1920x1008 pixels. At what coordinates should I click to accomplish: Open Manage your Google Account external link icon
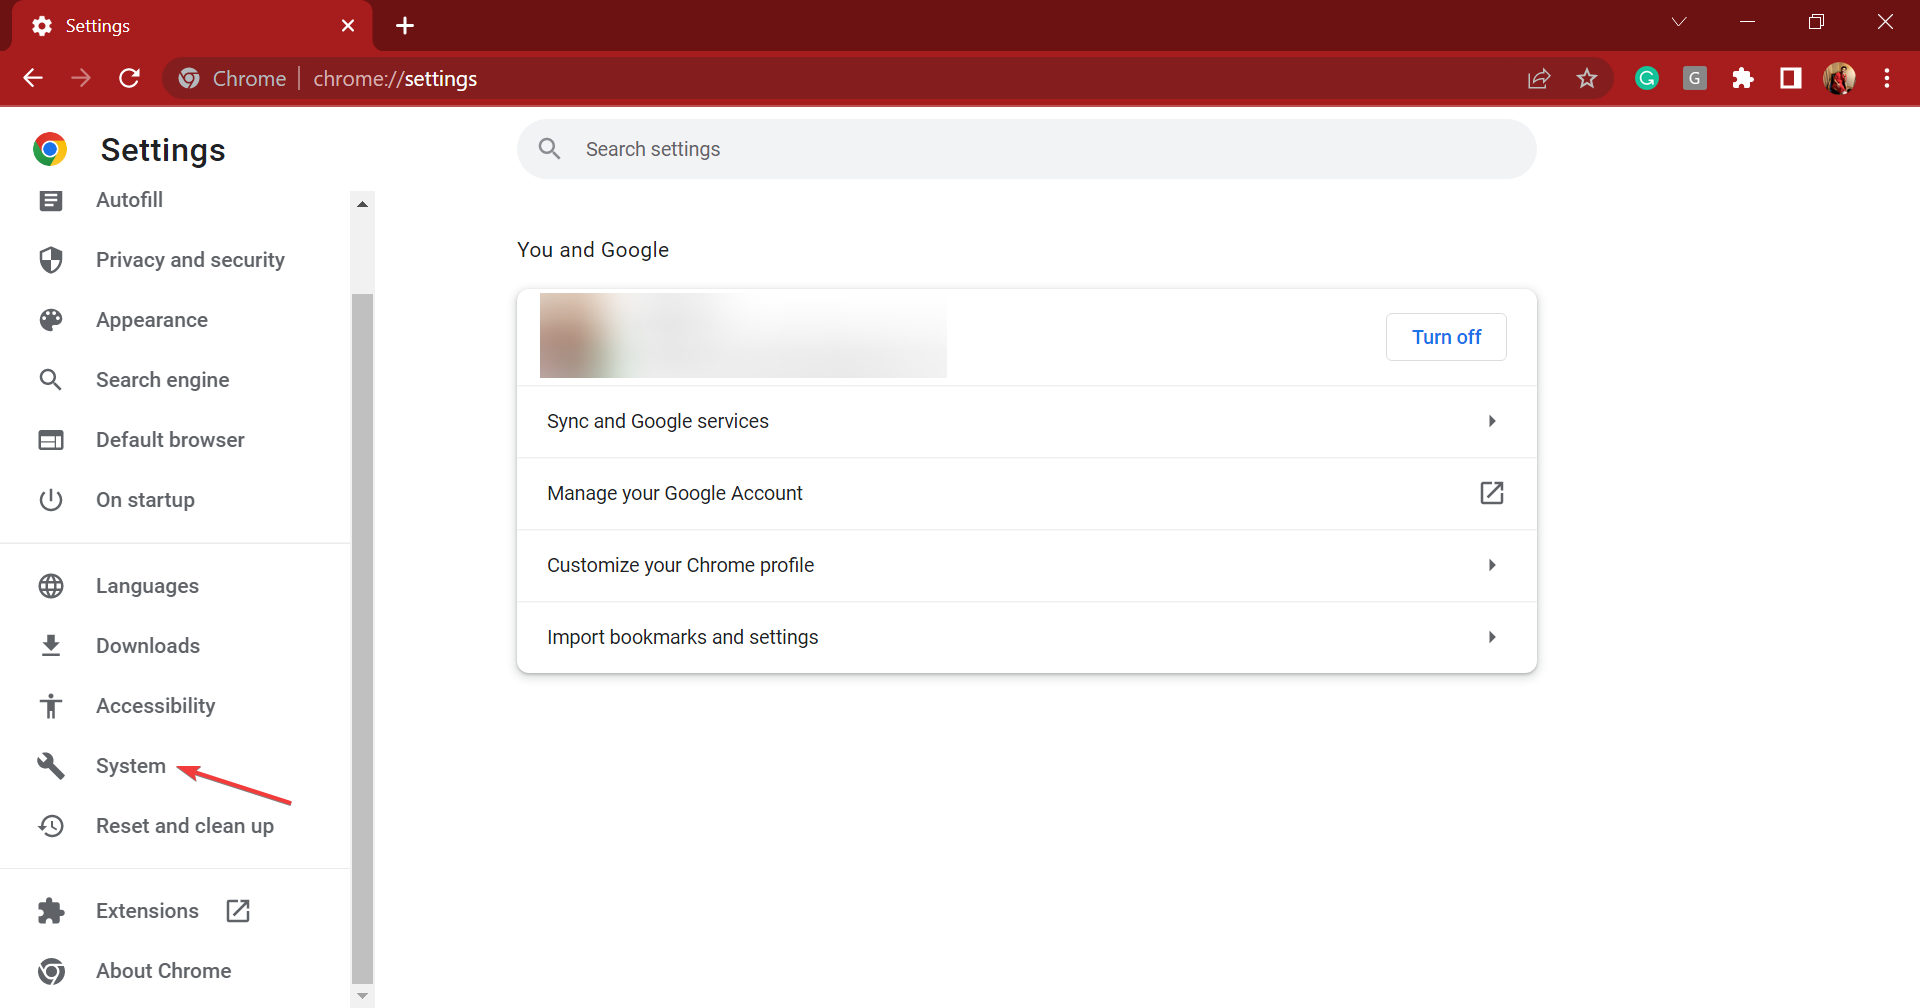point(1492,493)
